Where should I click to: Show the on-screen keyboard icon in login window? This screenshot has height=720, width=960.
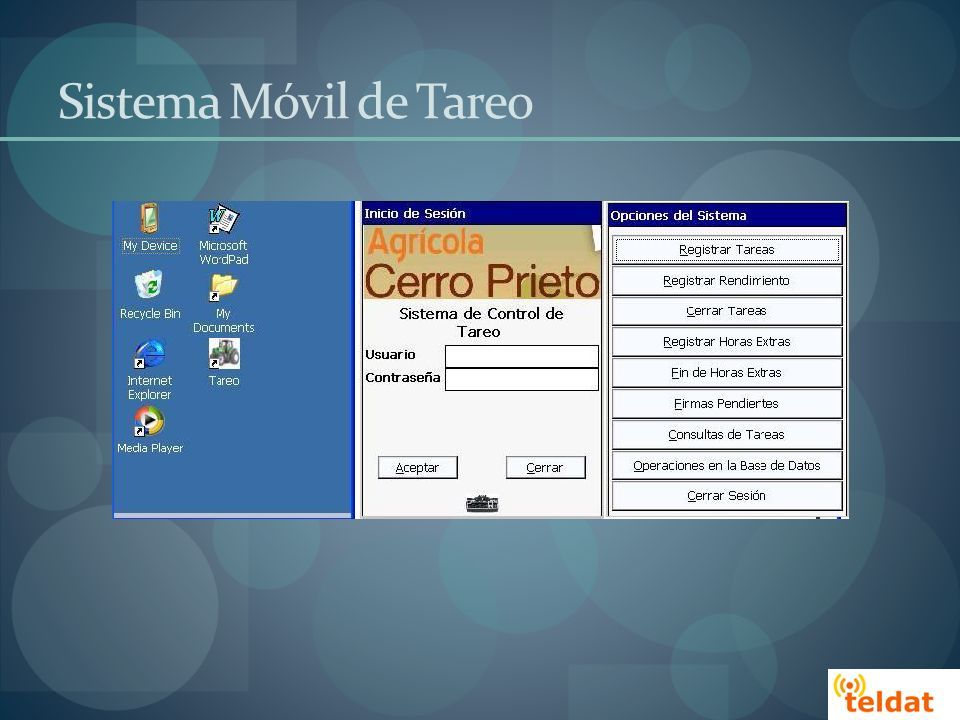pyautogui.click(x=482, y=503)
